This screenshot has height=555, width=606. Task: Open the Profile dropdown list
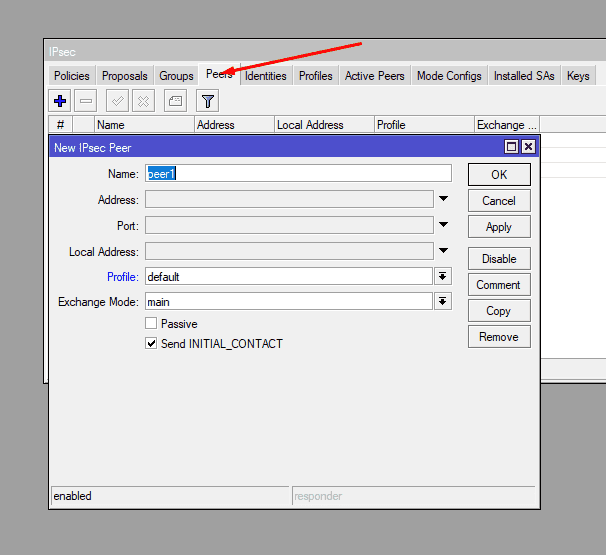[442, 276]
